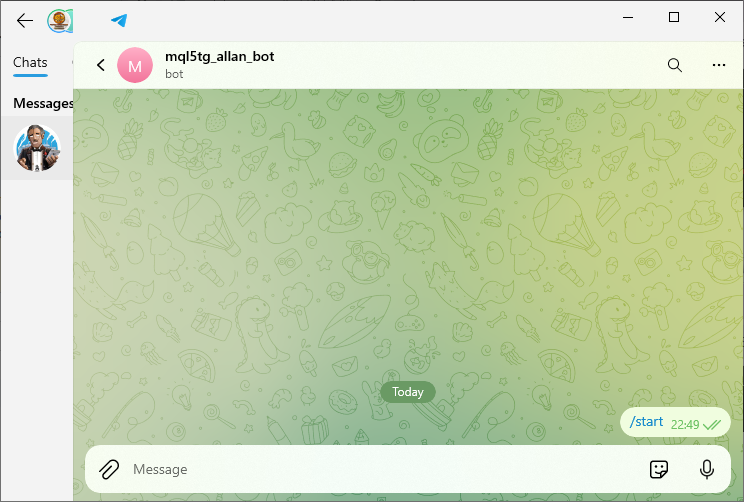Open the community logo icon in title bar
This screenshot has height=502, width=744.
pos(60,21)
